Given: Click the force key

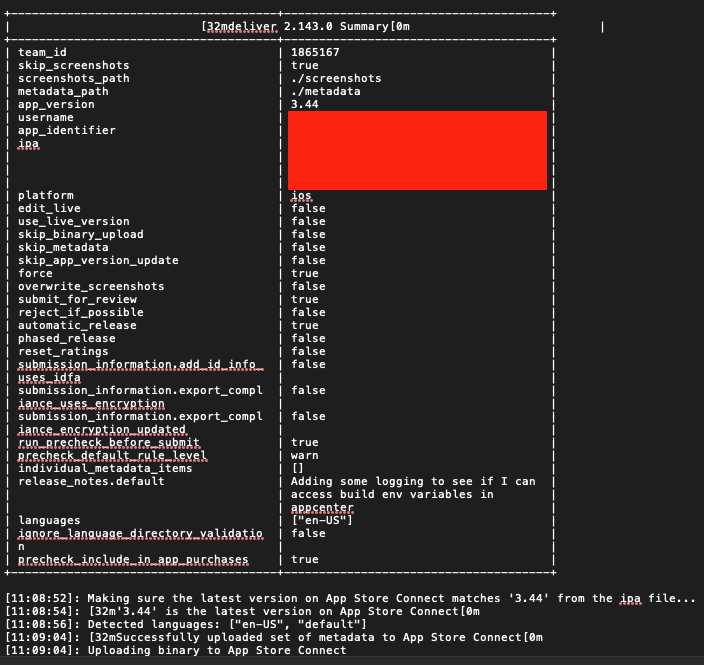Looking at the screenshot, I should (35, 274).
